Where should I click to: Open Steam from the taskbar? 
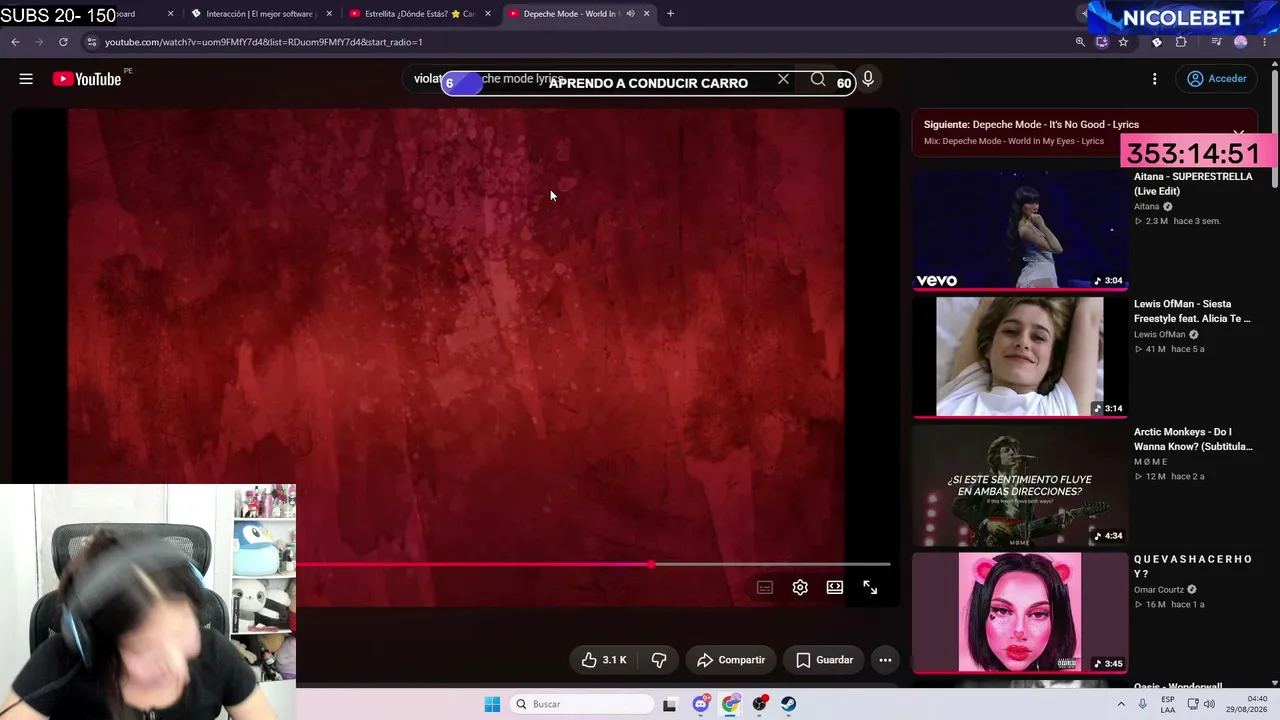(x=789, y=704)
